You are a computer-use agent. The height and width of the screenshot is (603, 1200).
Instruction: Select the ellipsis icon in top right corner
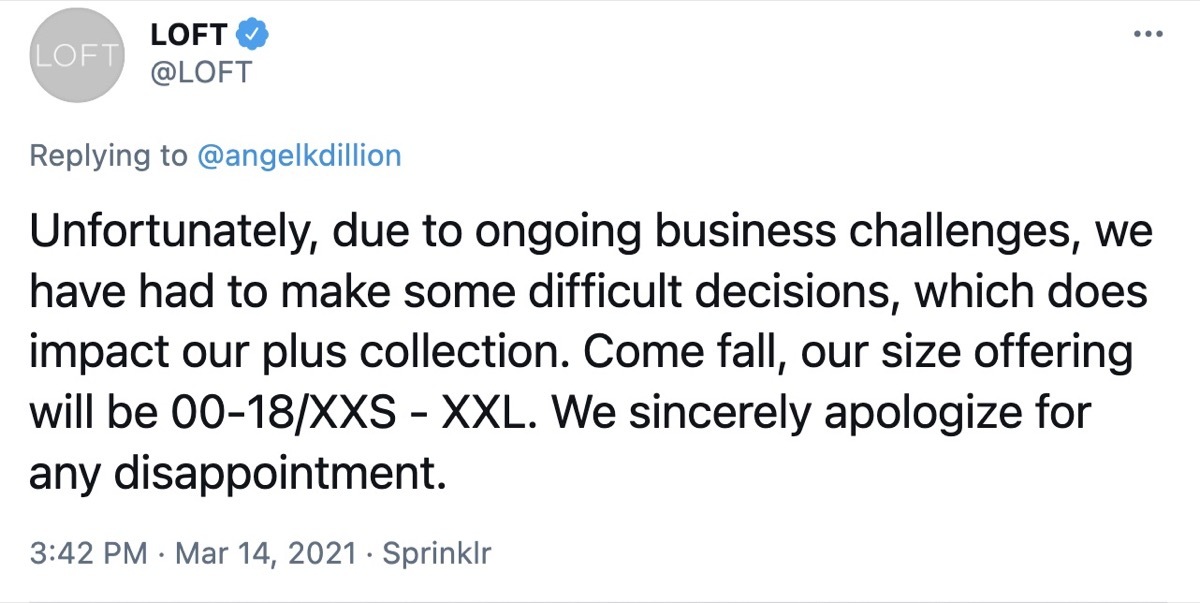click(1146, 33)
